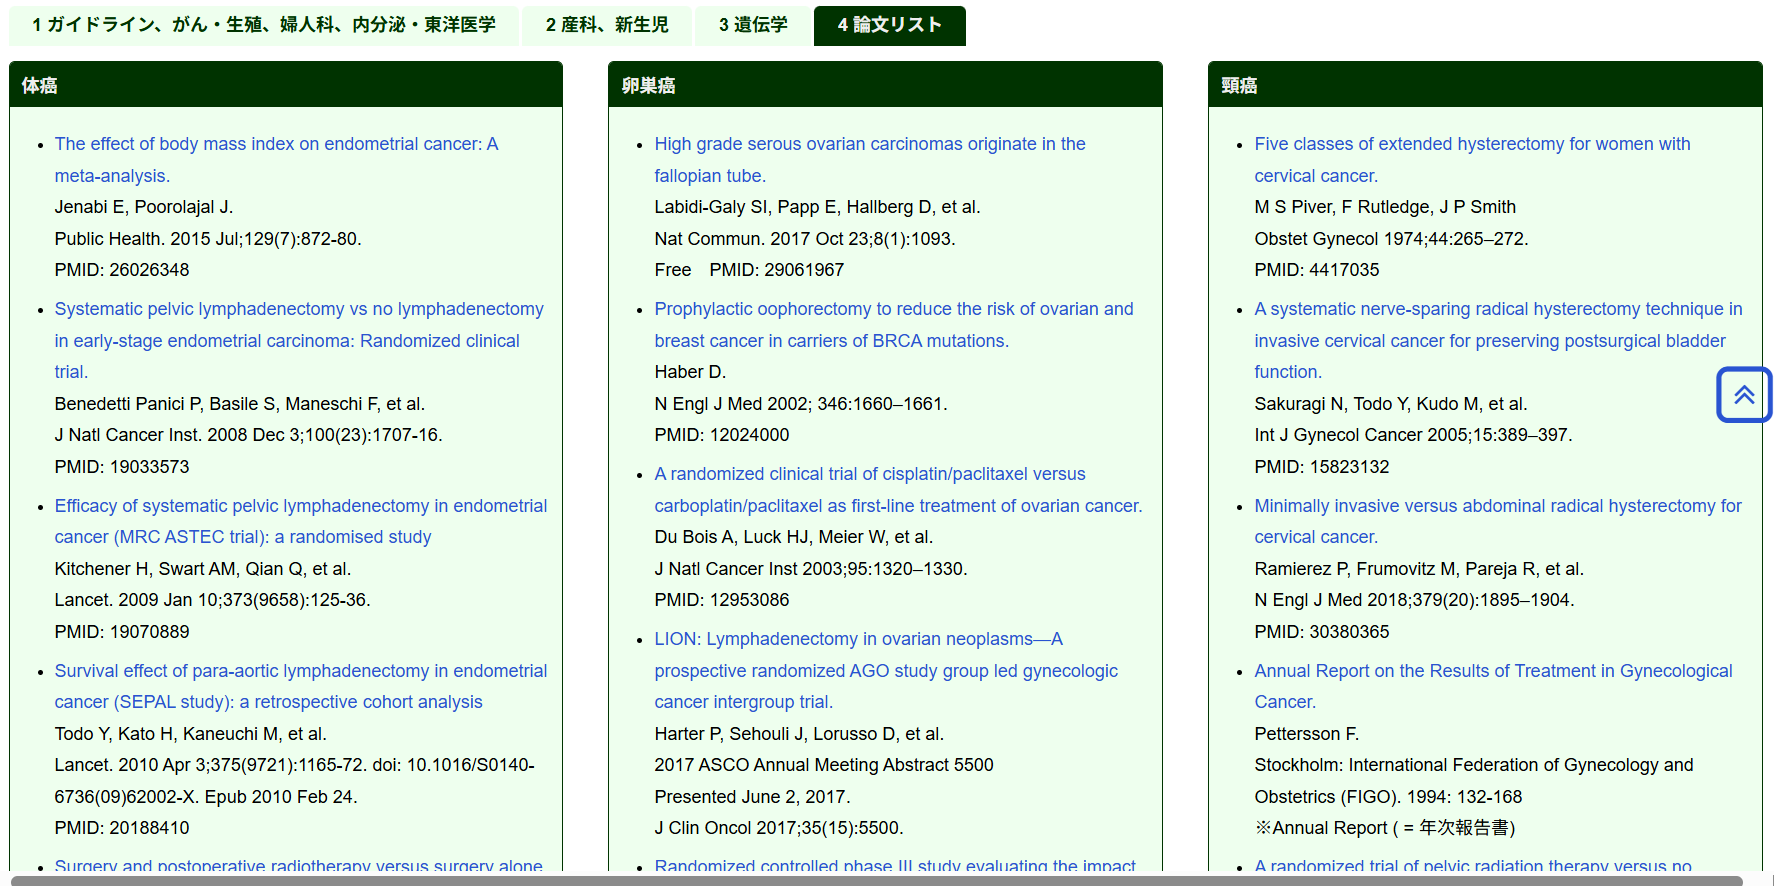1774x886 pixels.
Task: Switch to the 論文リスト tab
Action: coord(889,25)
